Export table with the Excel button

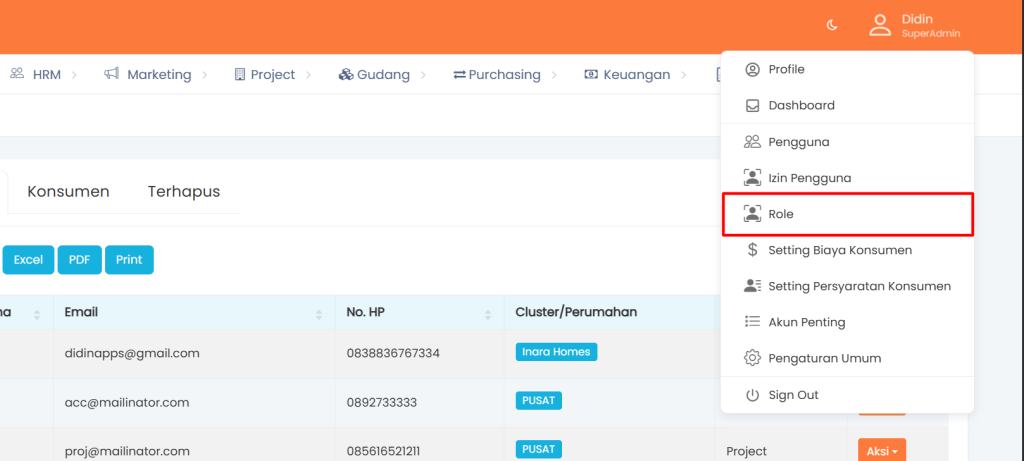tap(28, 260)
